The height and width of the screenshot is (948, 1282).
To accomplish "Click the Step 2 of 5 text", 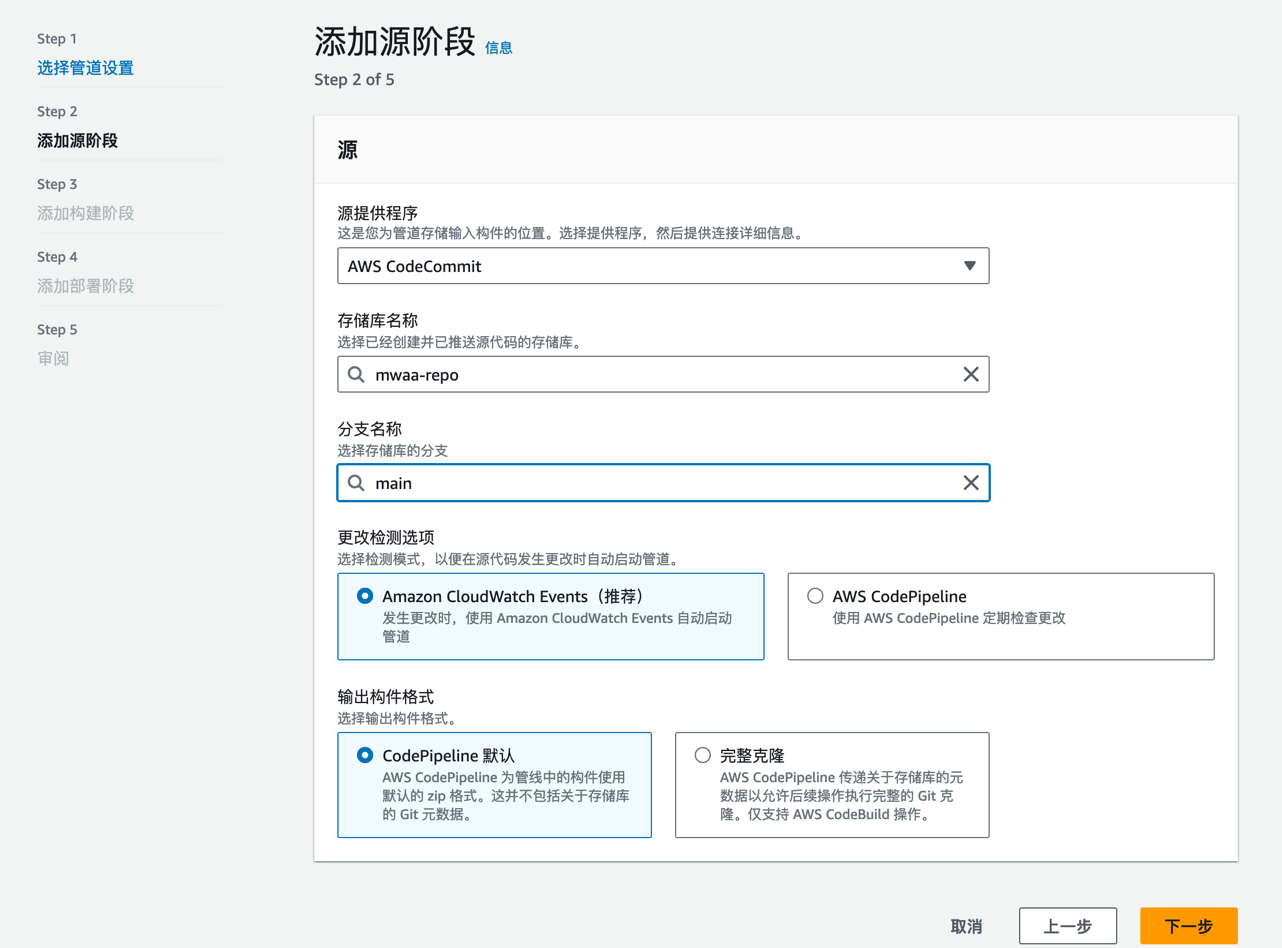I will tap(354, 79).
